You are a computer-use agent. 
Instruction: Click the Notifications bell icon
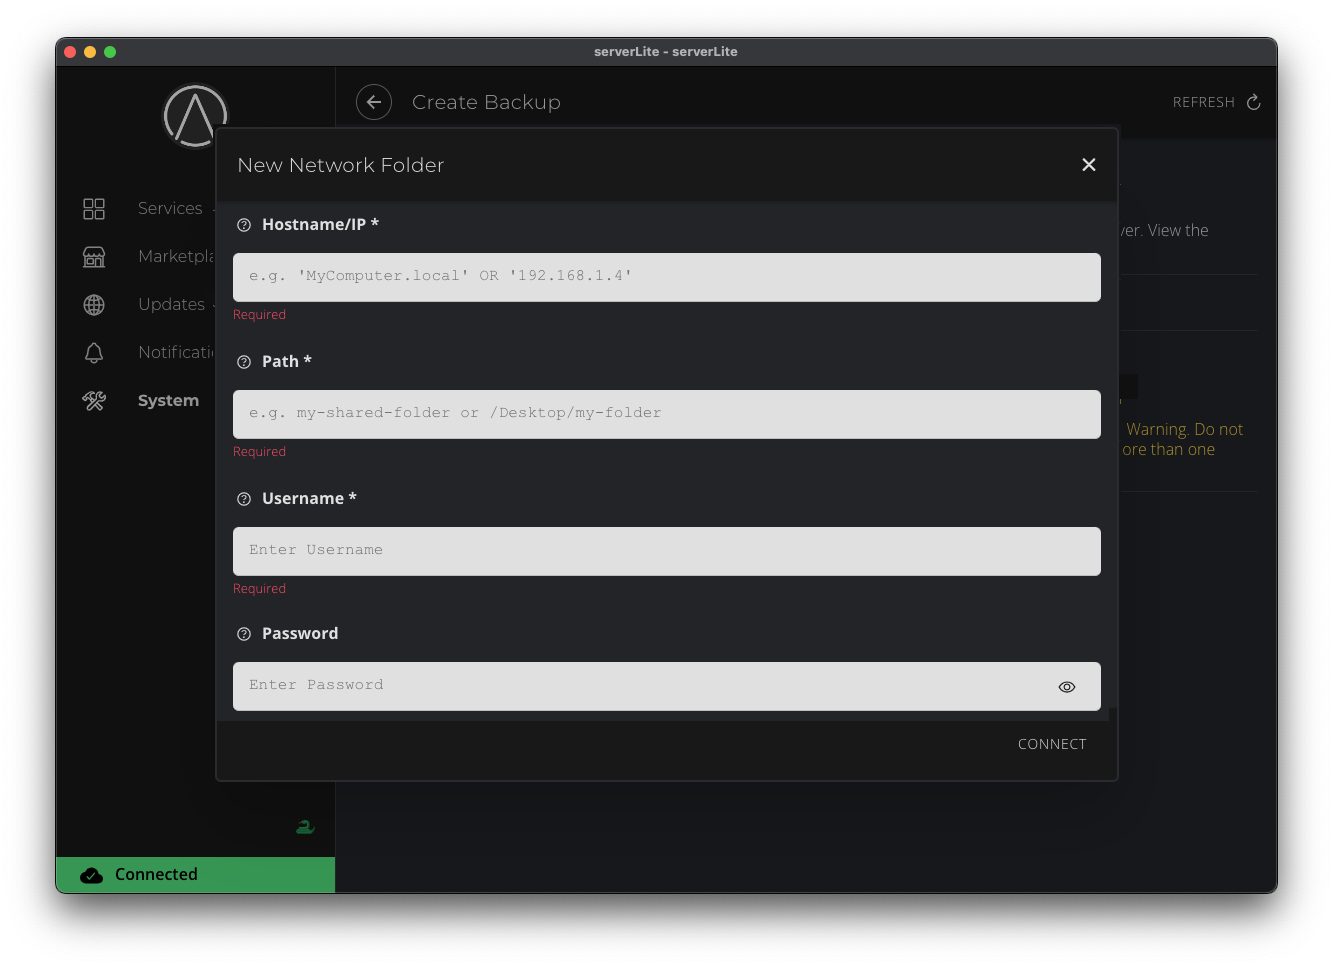click(x=94, y=353)
